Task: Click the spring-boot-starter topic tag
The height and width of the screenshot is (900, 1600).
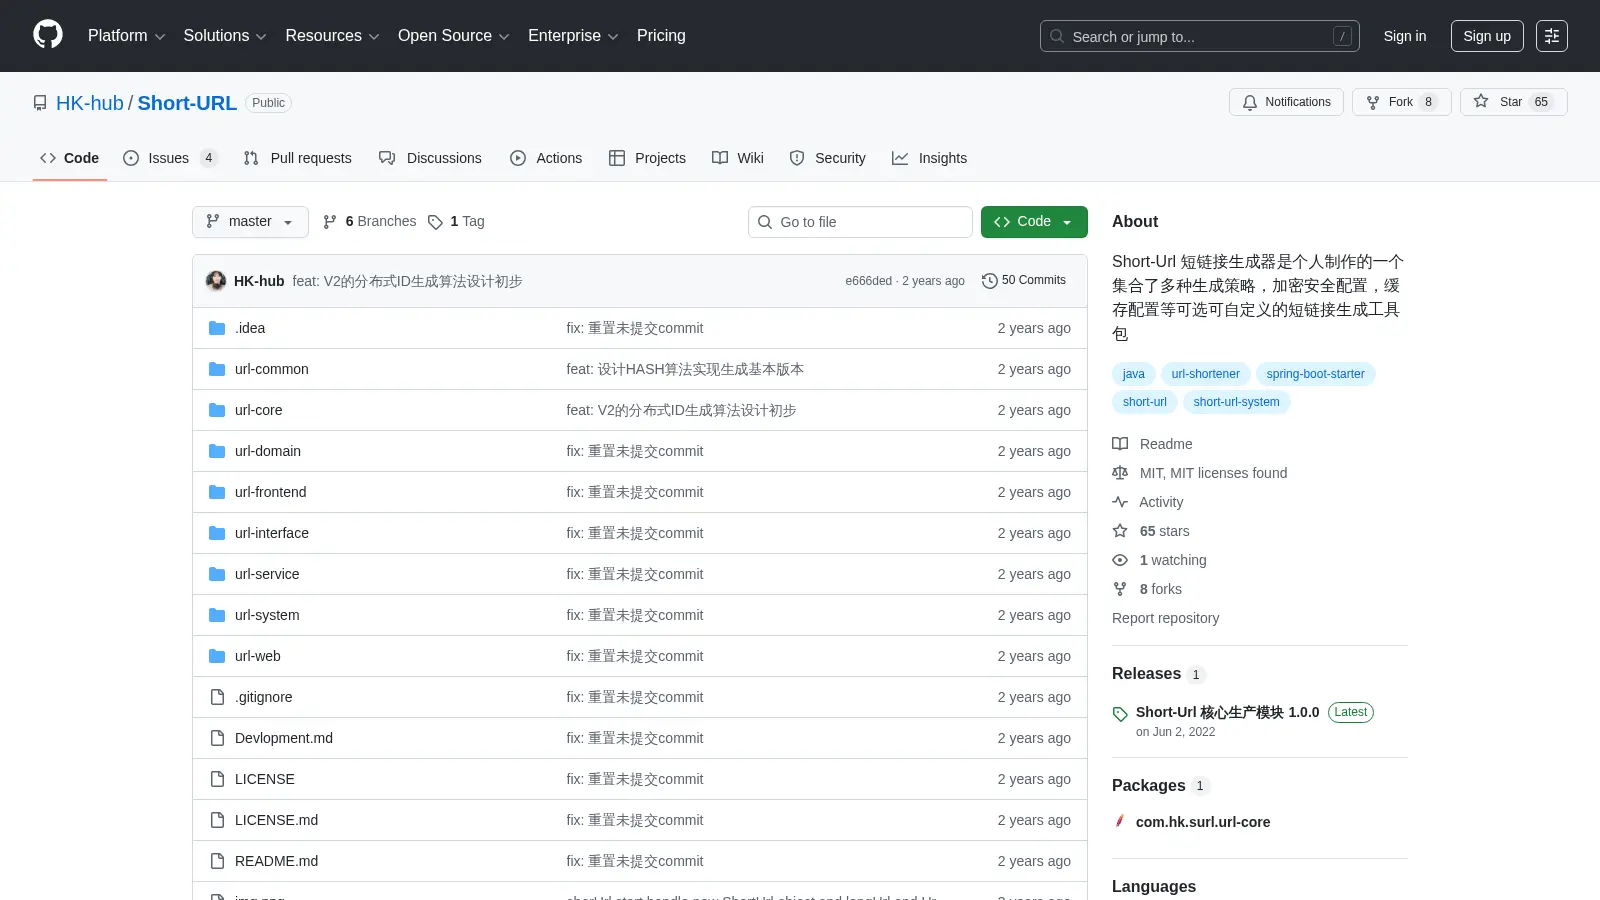Action: coord(1315,374)
